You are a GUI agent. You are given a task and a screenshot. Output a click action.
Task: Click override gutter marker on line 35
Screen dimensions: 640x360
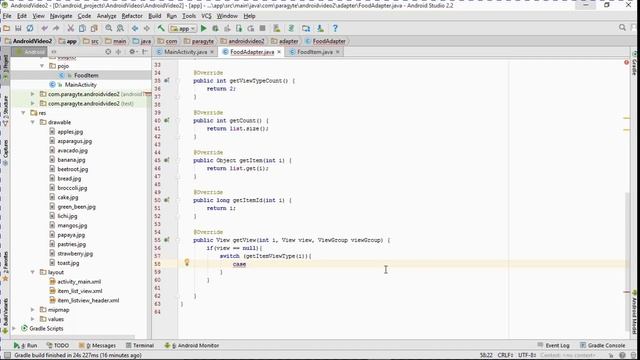[167, 80]
